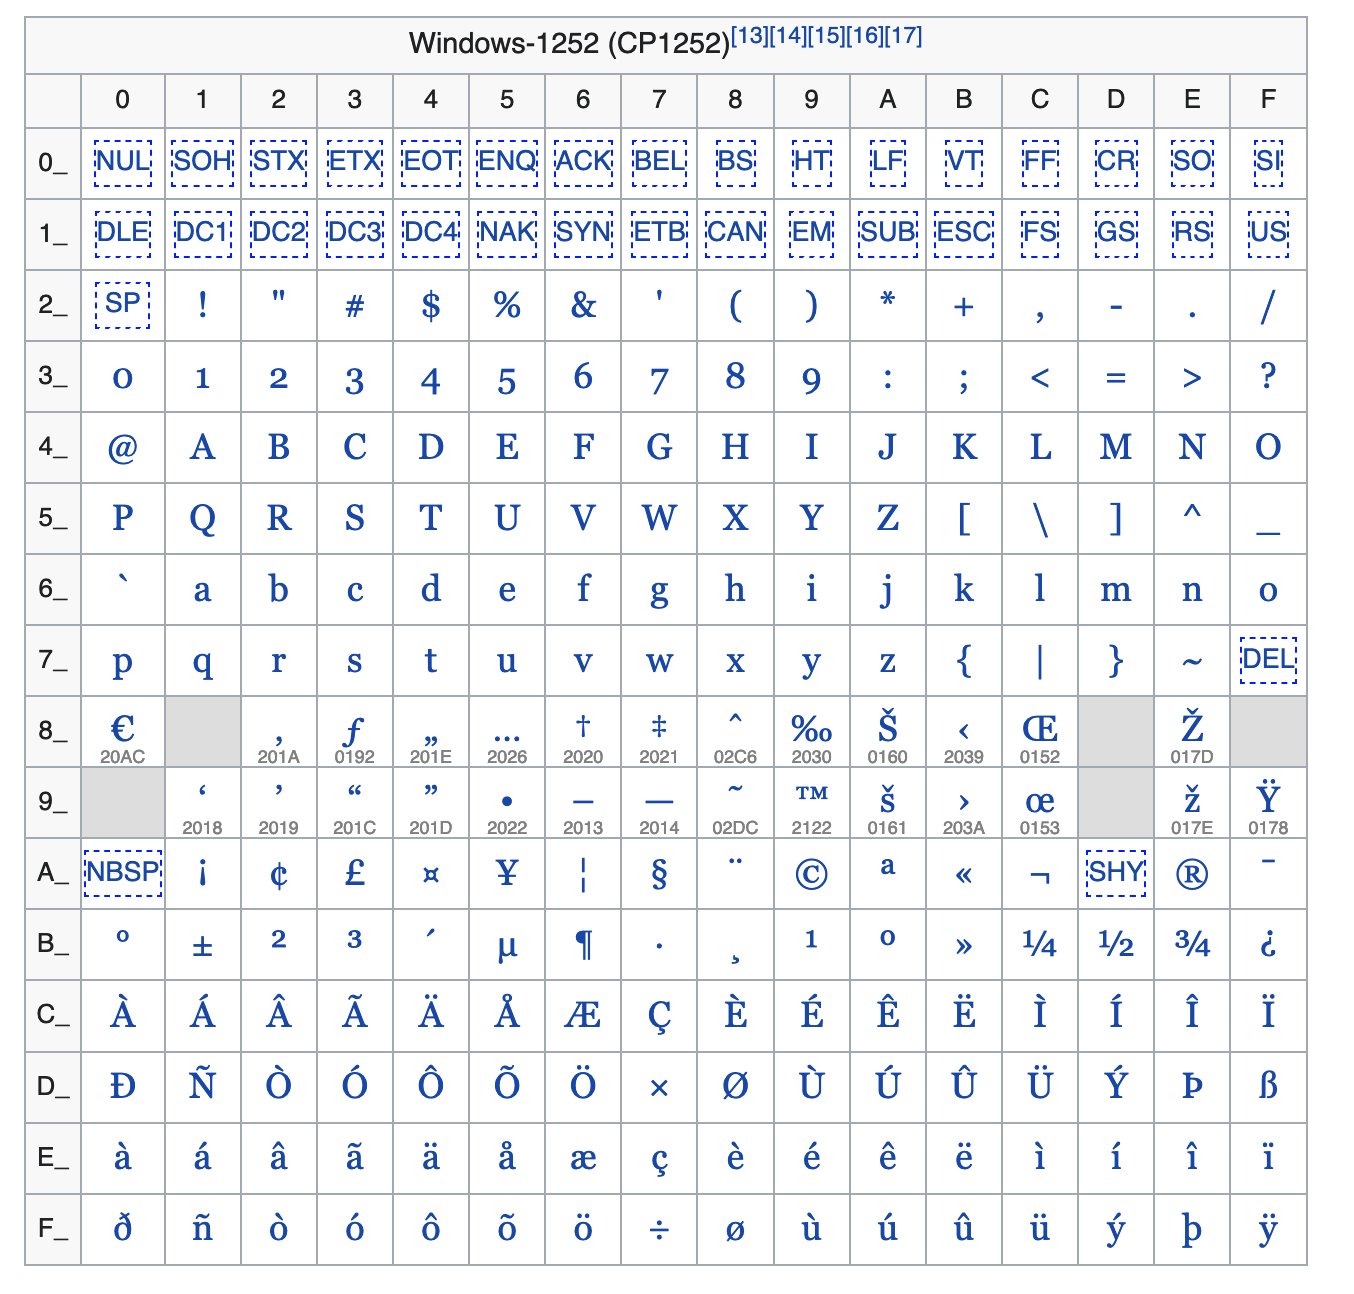Select the currency sign ¤ character

pos(431,876)
